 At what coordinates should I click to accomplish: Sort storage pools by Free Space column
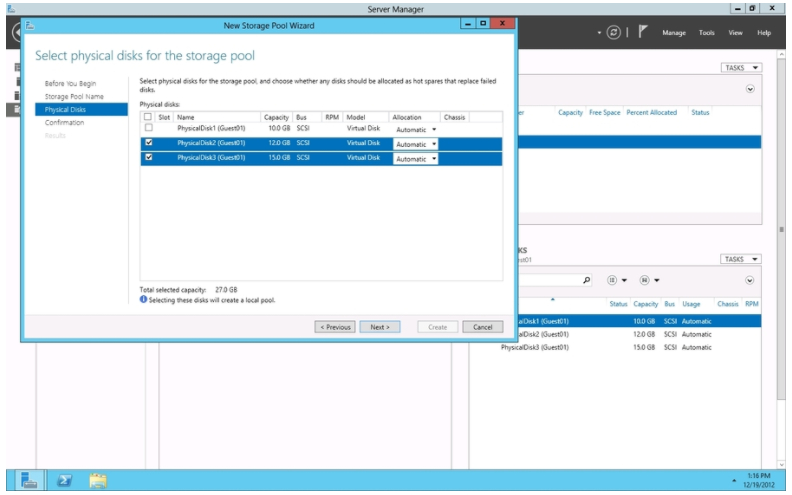click(x=605, y=113)
